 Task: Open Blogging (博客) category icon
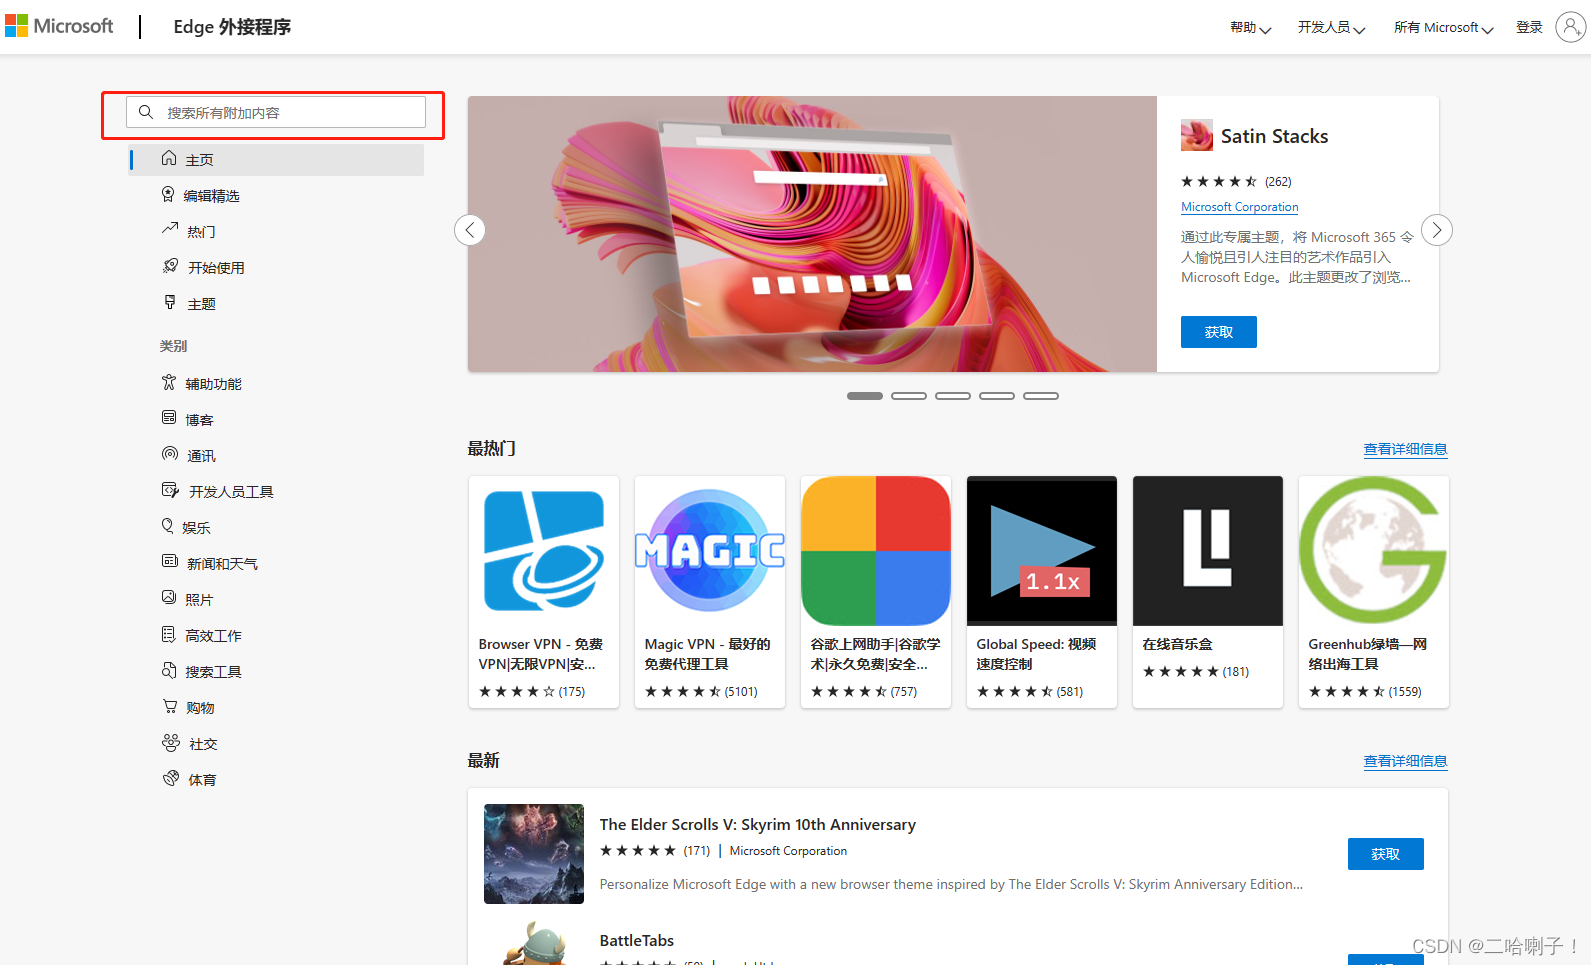coord(169,418)
